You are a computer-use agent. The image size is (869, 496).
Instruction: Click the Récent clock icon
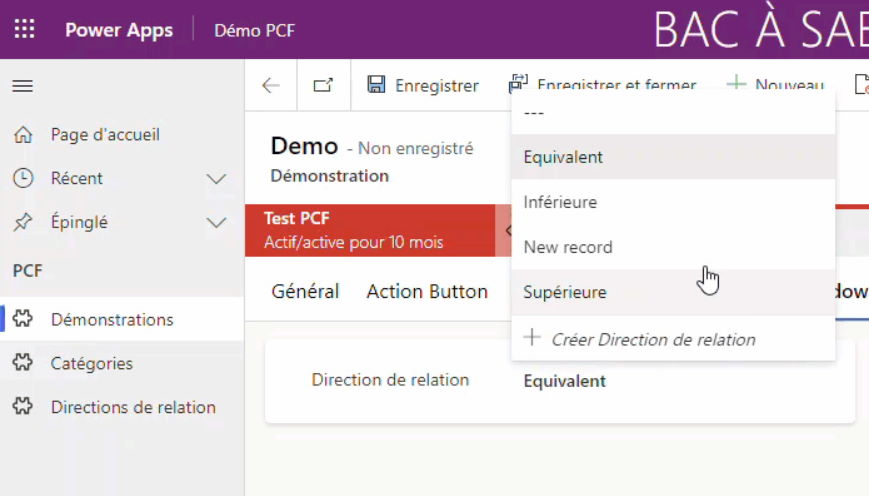click(23, 178)
